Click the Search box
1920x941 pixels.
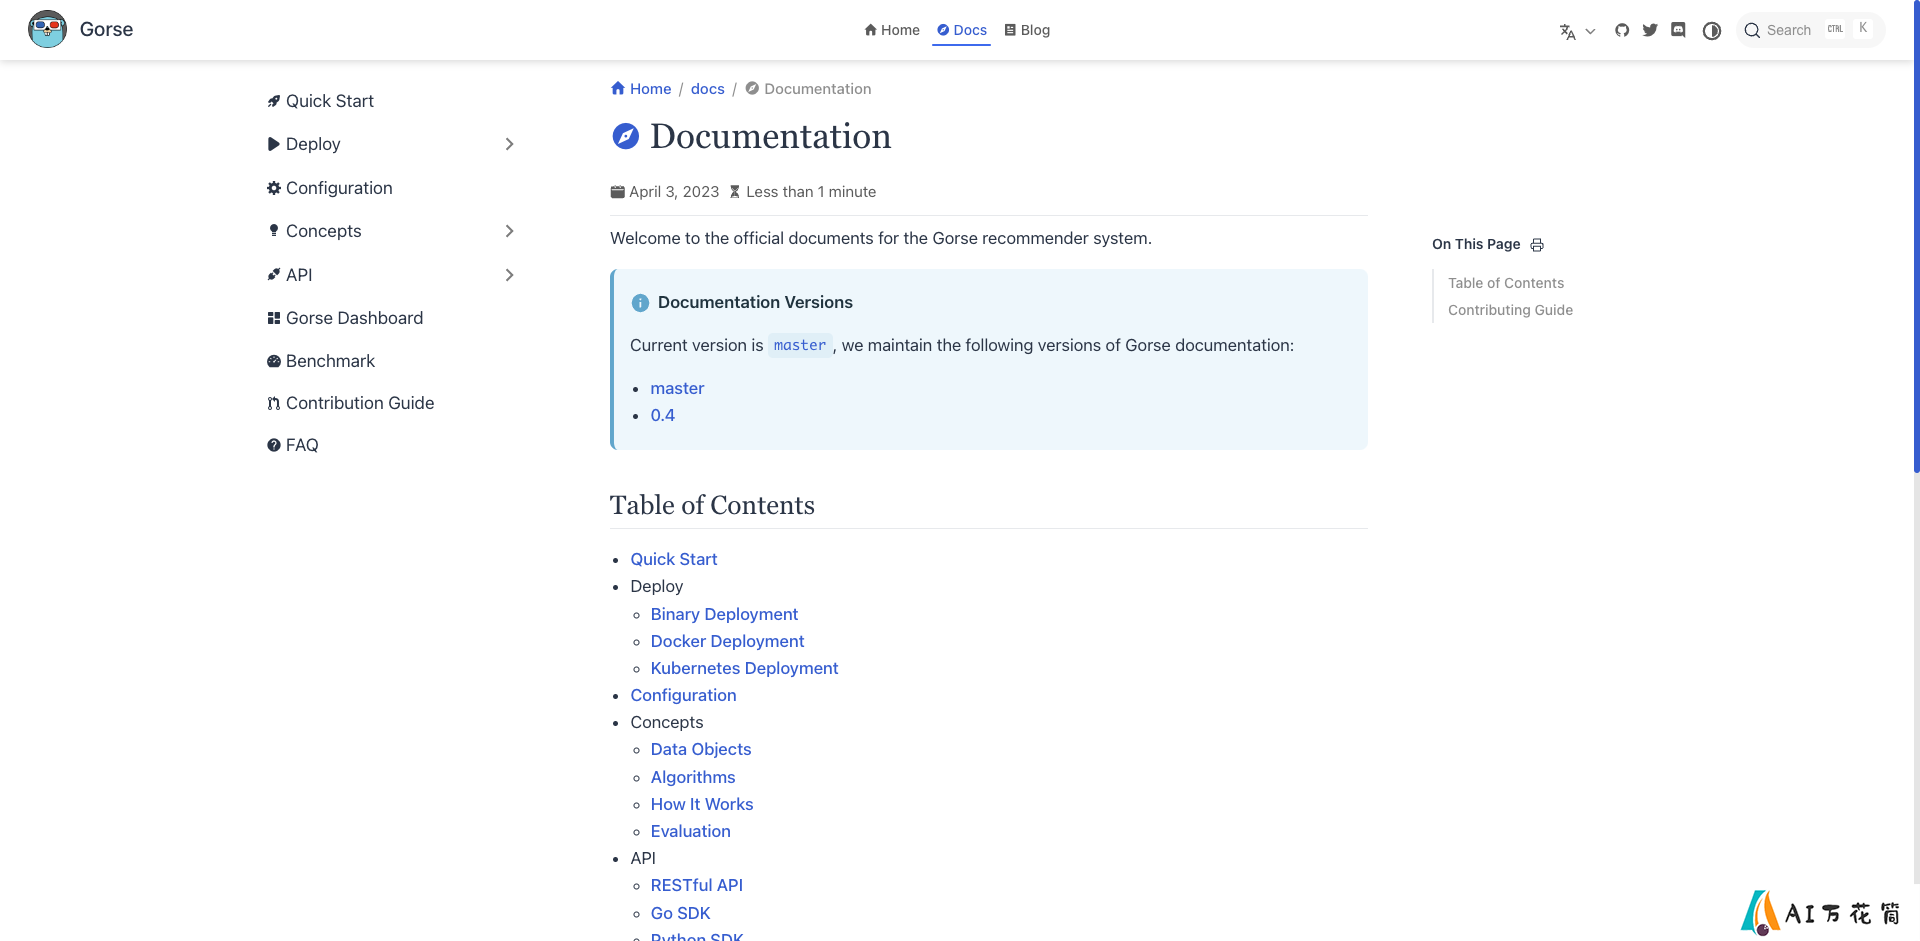(x=1810, y=30)
